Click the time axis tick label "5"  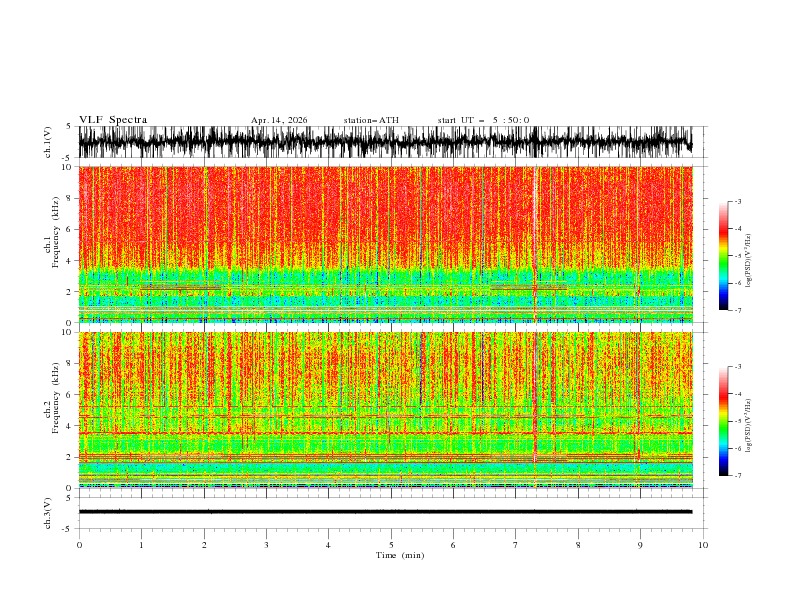pos(391,545)
